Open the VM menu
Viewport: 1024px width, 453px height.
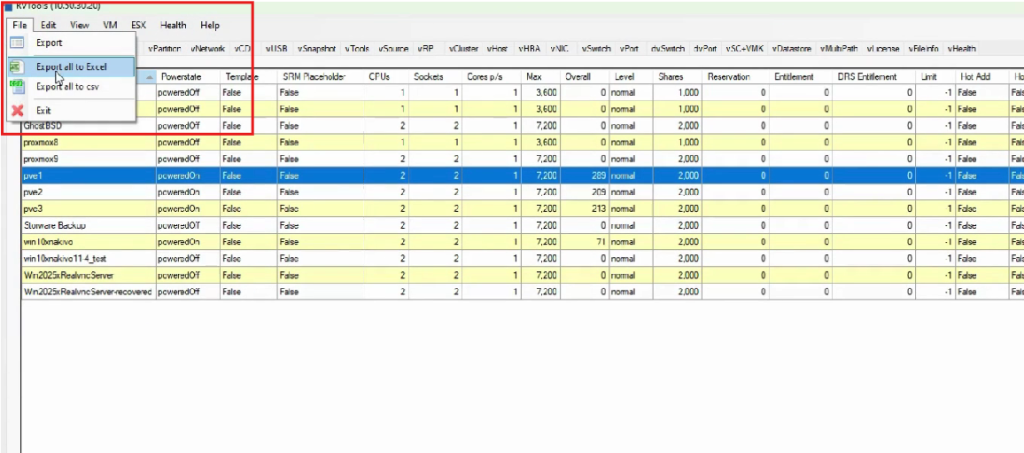pos(110,24)
